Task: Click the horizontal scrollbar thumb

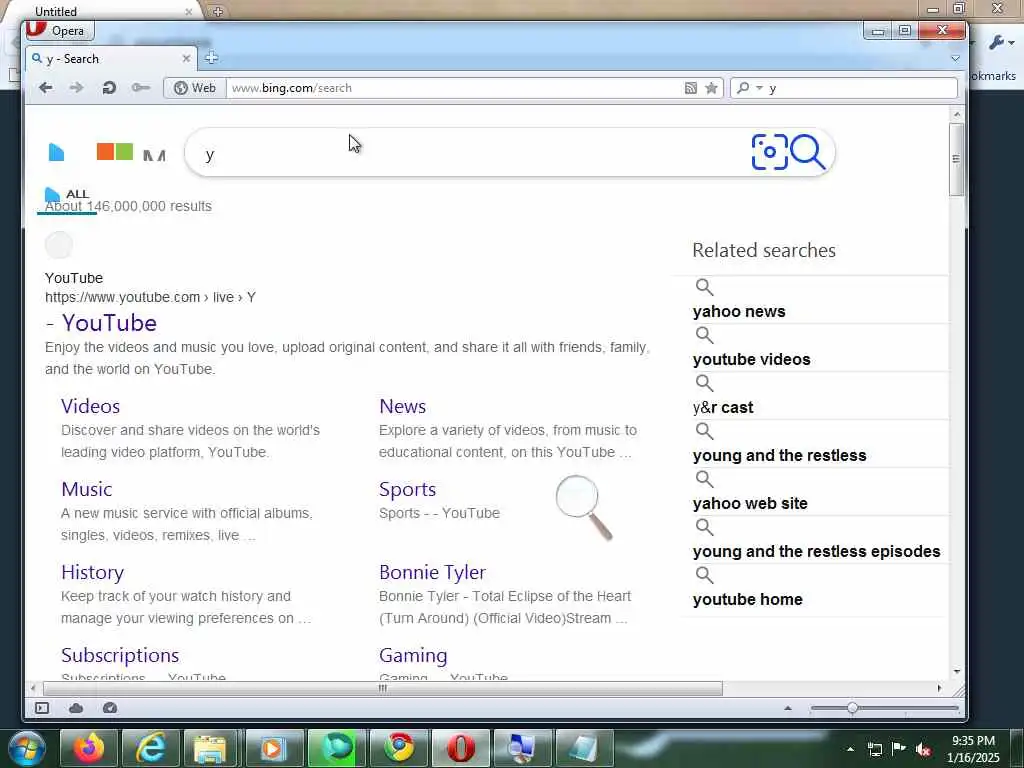Action: (x=383, y=688)
